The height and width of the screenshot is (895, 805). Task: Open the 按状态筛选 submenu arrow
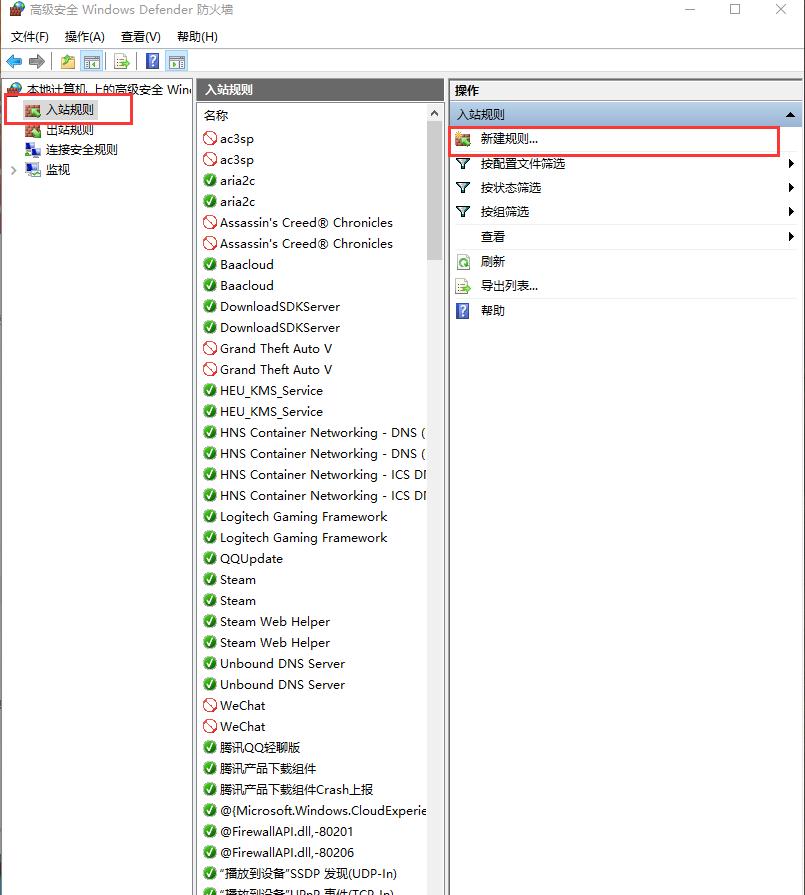[791, 188]
